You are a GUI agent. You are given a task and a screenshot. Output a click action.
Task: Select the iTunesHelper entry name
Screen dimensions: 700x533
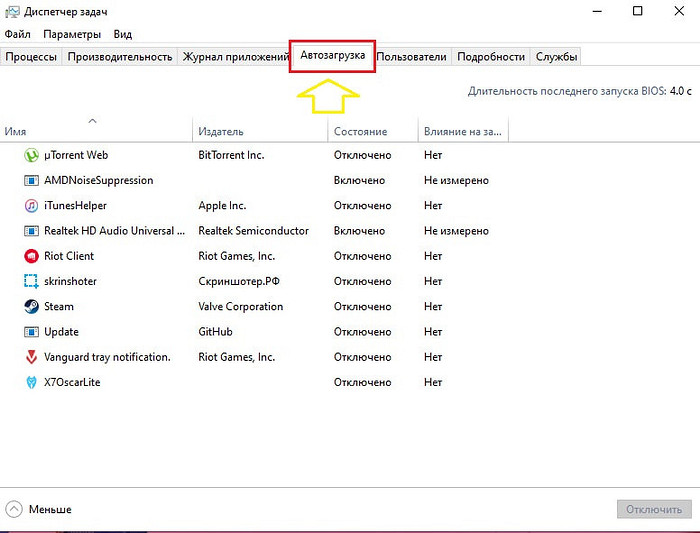tap(75, 206)
